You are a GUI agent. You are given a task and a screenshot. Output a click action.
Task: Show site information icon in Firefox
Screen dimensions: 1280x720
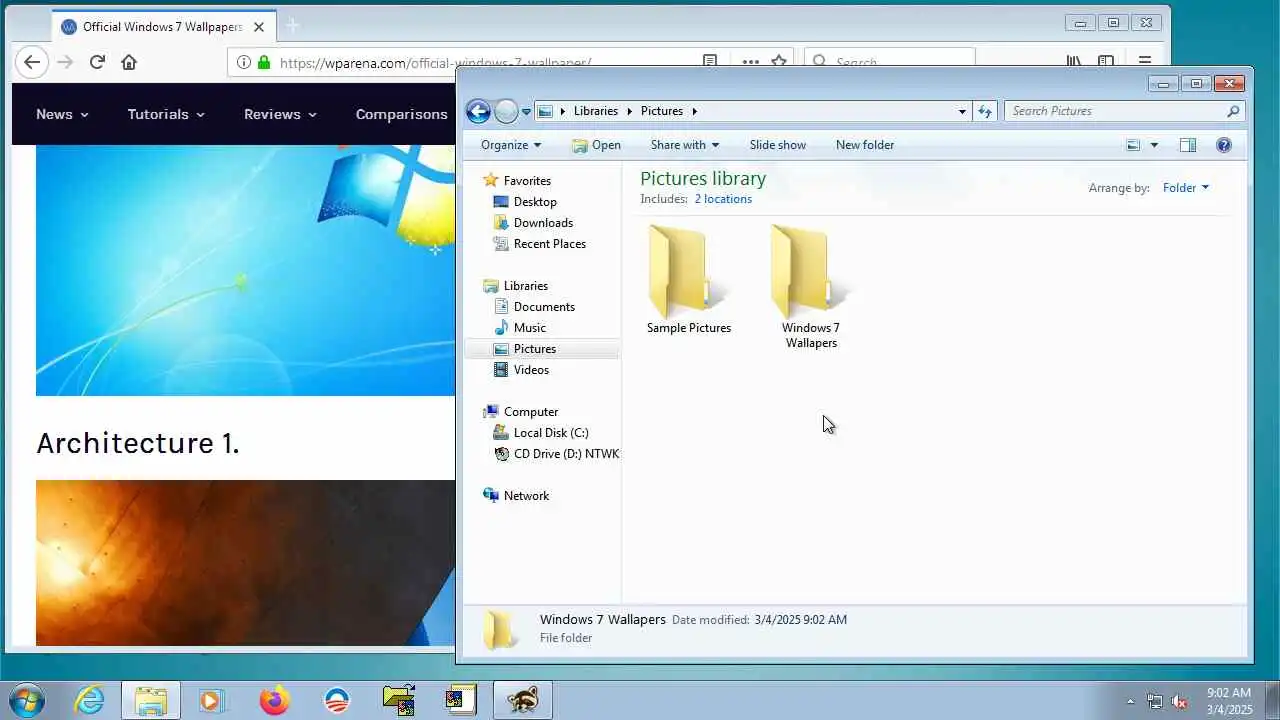244,62
